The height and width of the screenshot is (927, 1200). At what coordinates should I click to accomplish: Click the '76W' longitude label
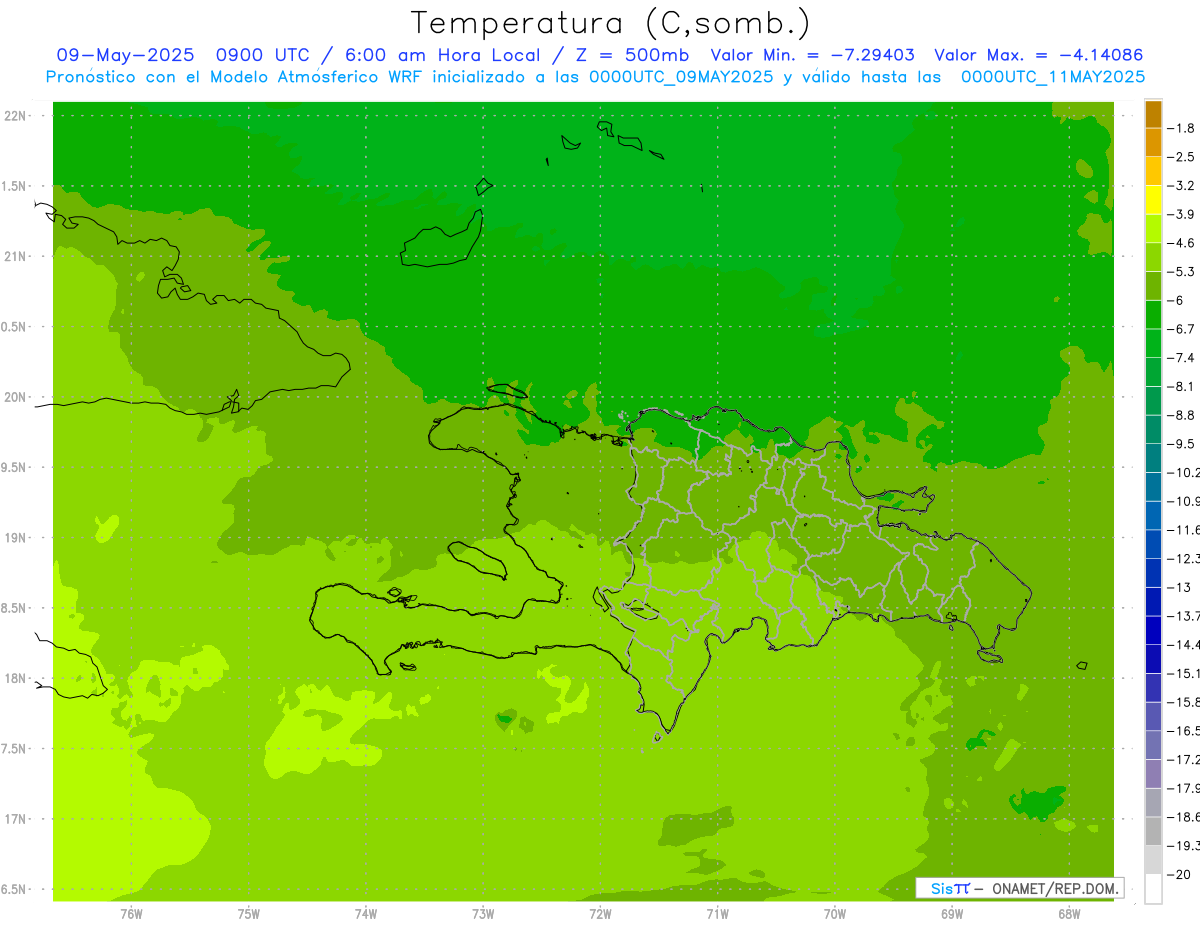click(x=131, y=914)
